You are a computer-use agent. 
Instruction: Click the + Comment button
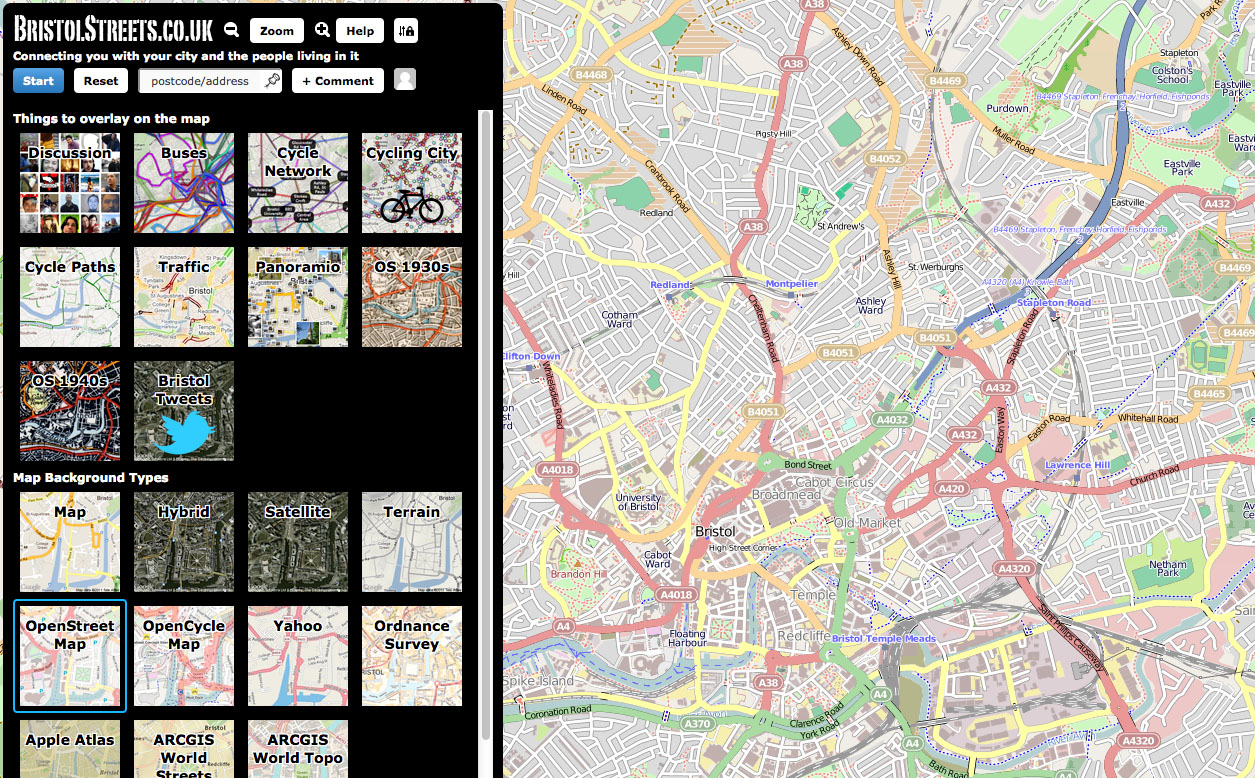pyautogui.click(x=338, y=81)
